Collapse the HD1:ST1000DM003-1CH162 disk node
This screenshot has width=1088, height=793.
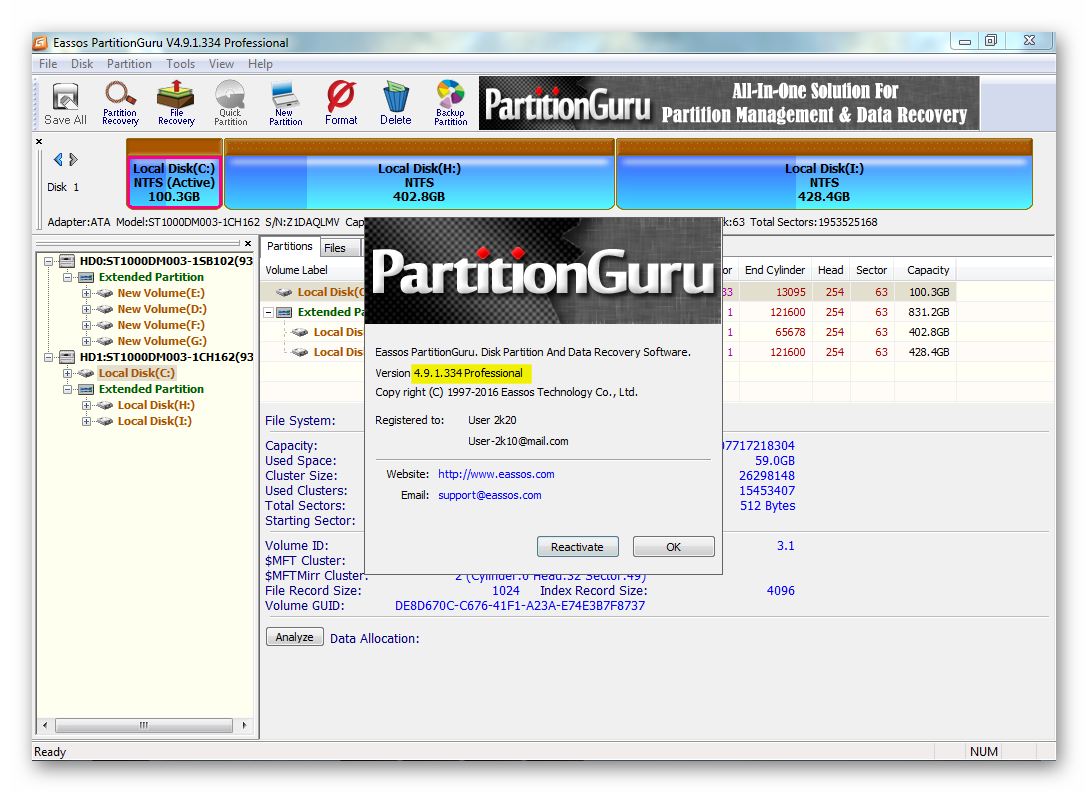(x=48, y=357)
